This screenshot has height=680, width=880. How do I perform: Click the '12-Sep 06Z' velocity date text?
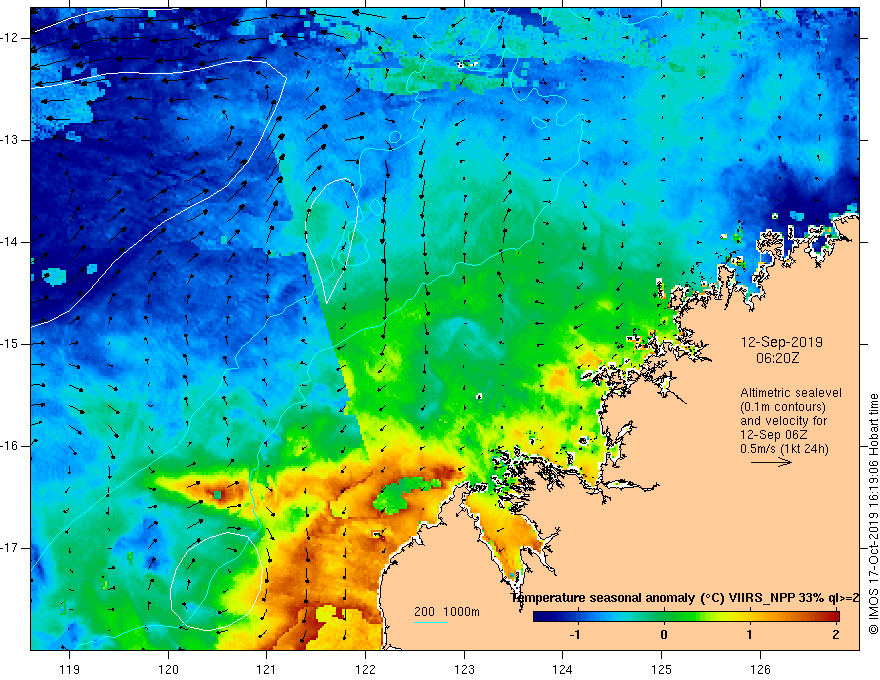(770, 435)
